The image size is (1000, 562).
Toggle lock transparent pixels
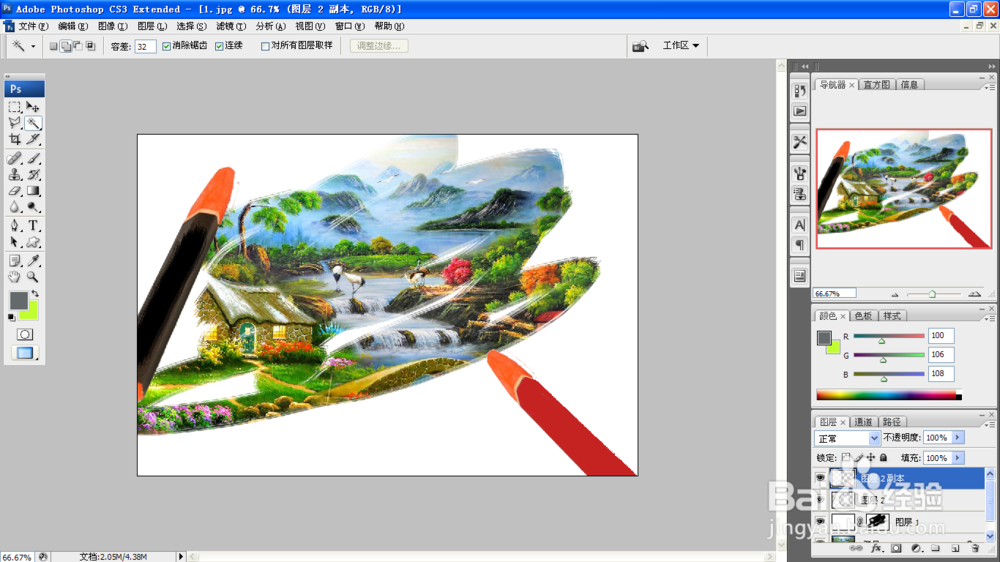pos(846,457)
